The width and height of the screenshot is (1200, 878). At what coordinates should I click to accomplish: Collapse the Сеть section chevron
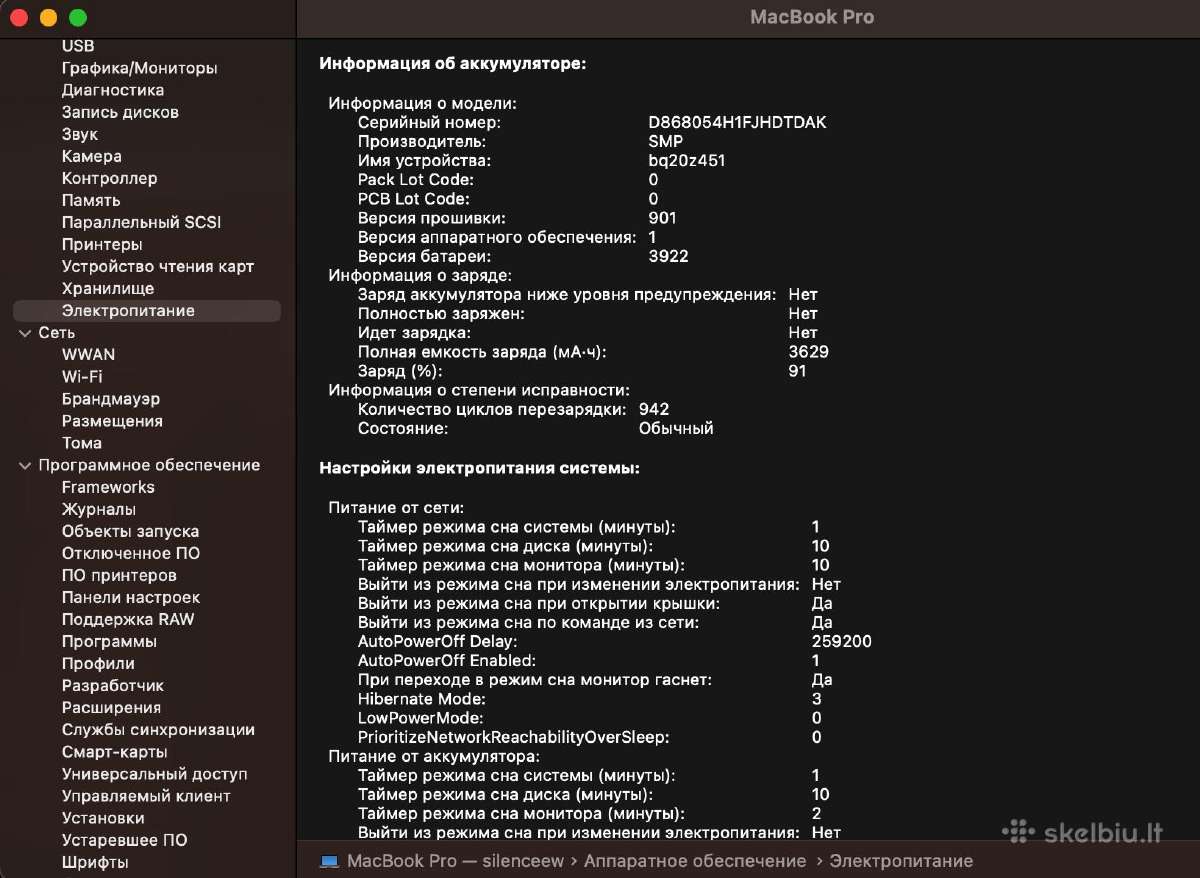click(x=24, y=333)
